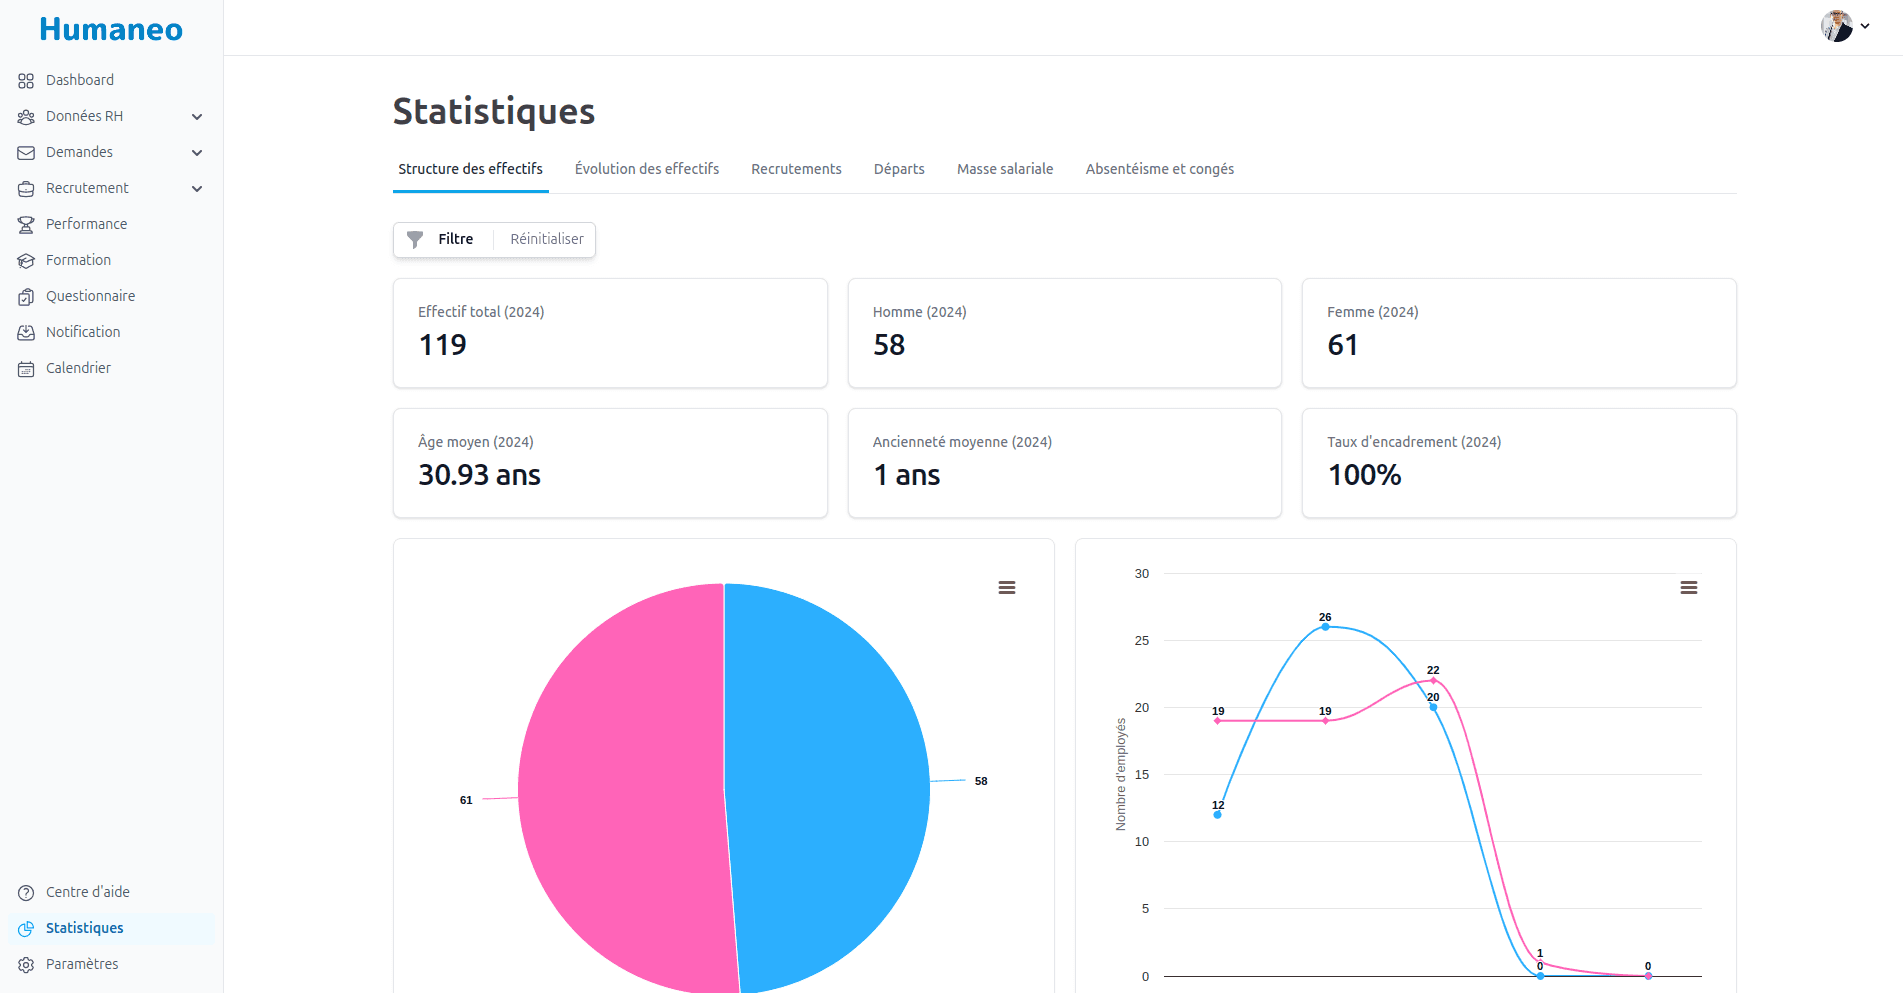The image size is (1903, 993).
Task: Switch to the Évolution des effectifs tab
Action: [646, 169]
